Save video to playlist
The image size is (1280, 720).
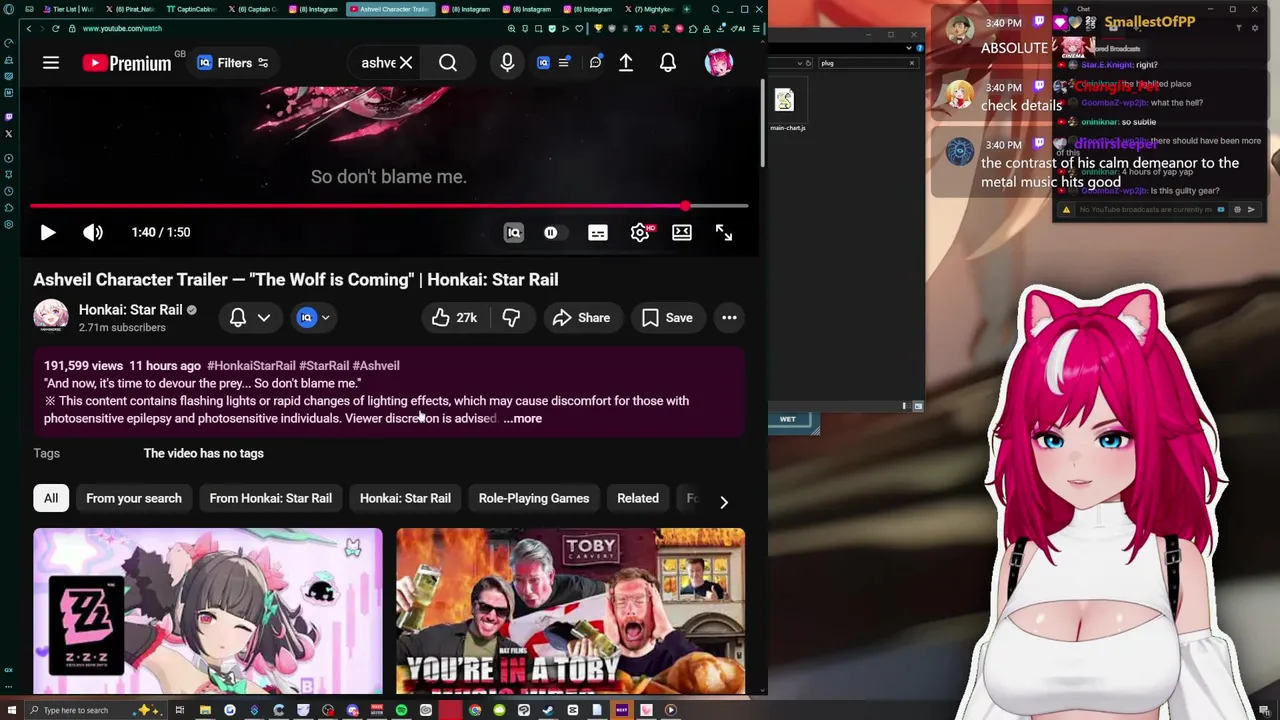coord(667,317)
